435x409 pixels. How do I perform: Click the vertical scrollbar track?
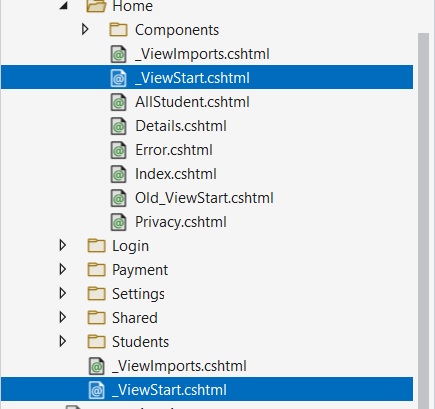[423, 220]
